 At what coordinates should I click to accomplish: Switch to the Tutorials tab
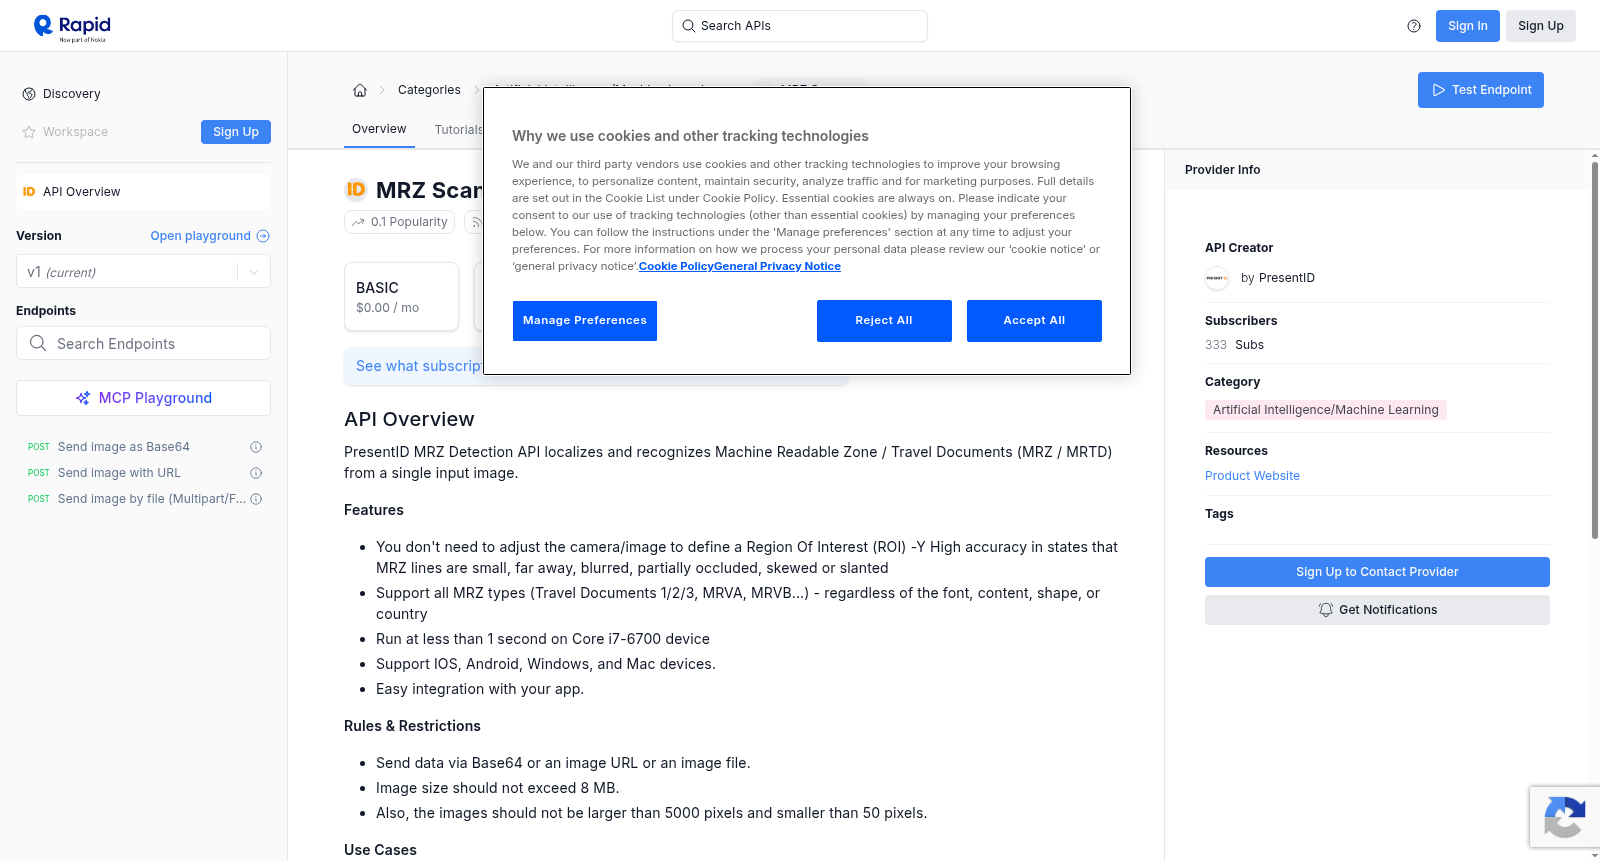click(x=458, y=130)
